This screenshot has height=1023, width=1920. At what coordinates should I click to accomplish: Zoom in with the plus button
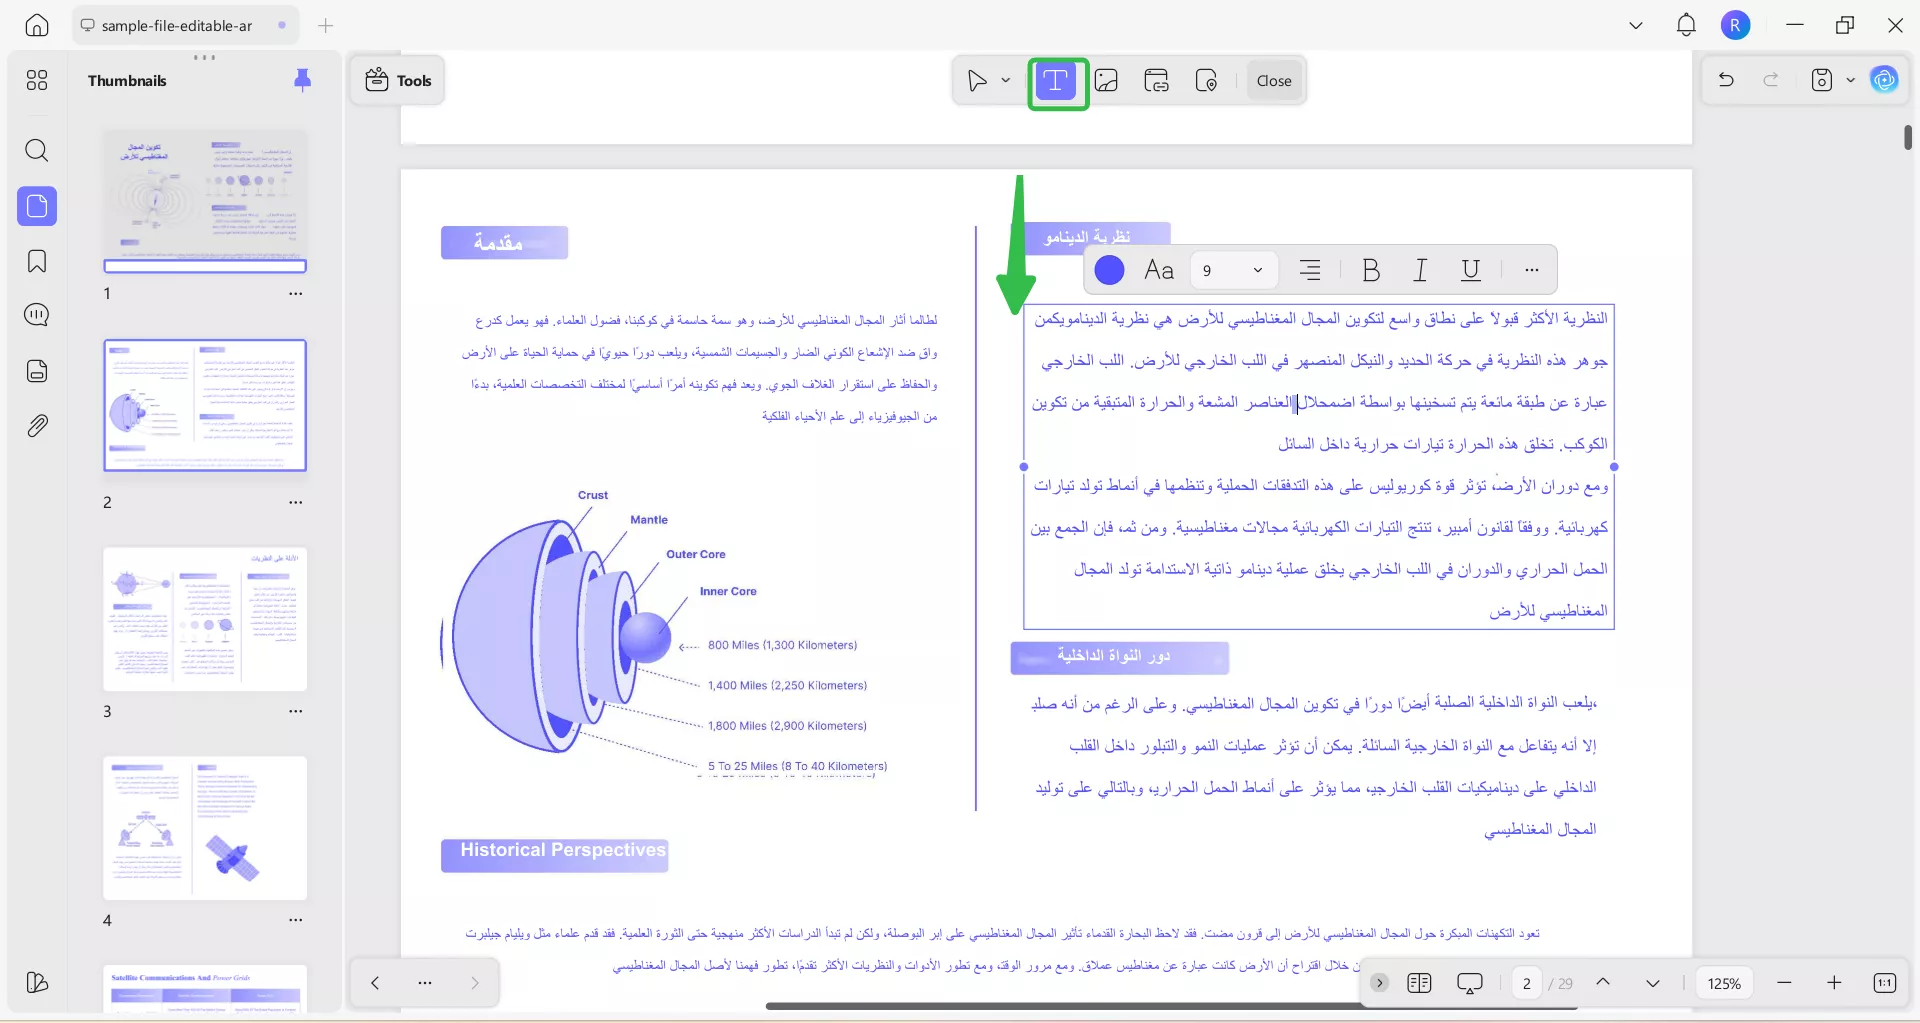click(1834, 983)
